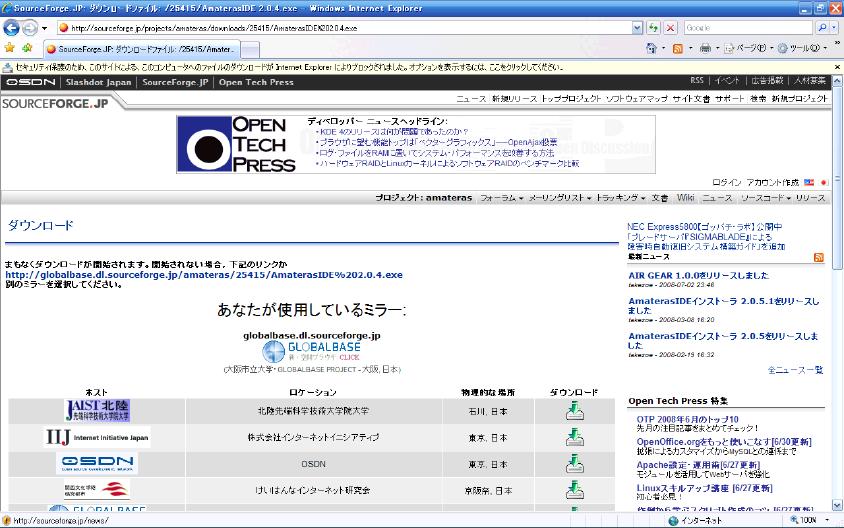Click the Print toolbar icon
844x528 pixels.
(x=705, y=48)
